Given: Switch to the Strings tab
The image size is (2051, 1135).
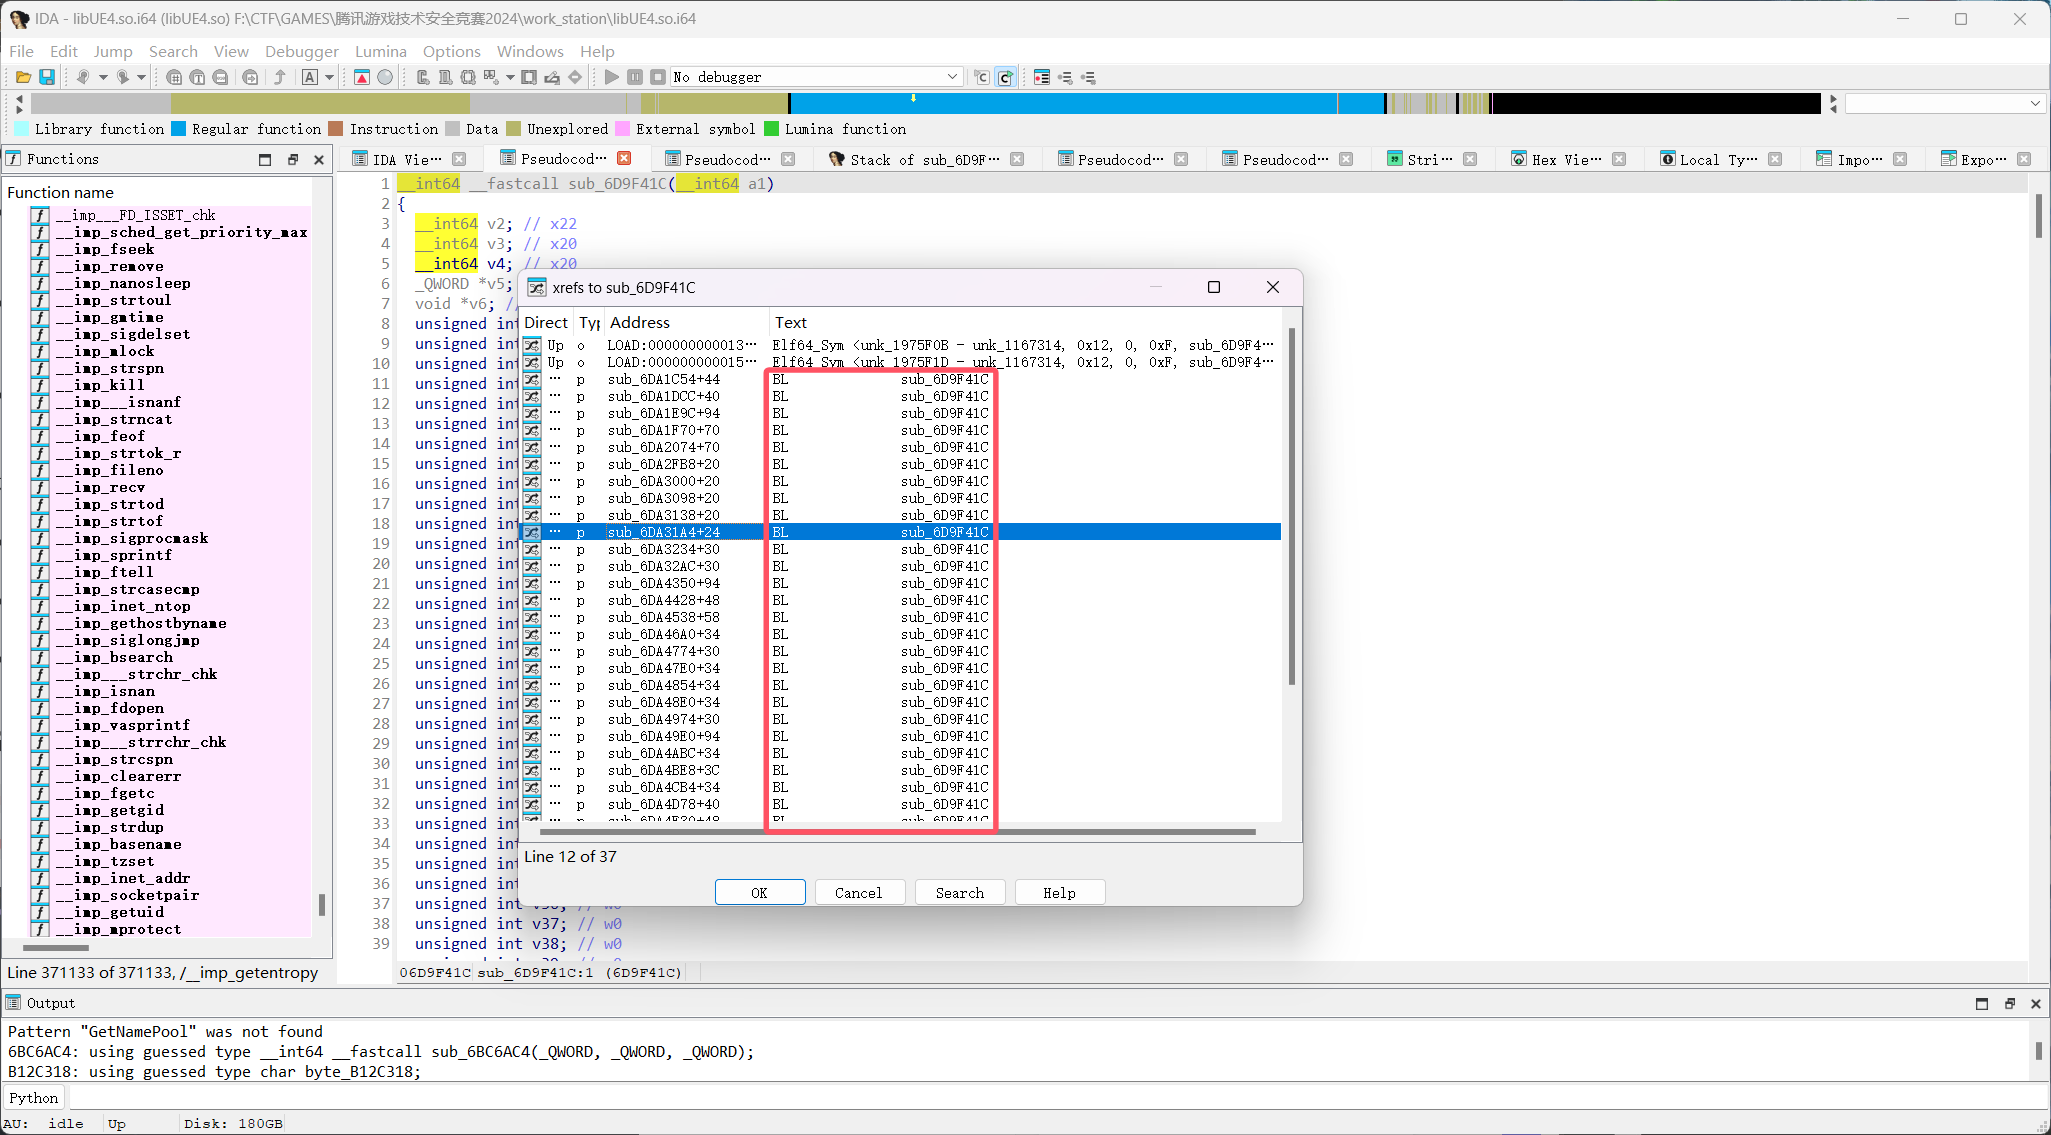Looking at the screenshot, I should pos(1429,159).
